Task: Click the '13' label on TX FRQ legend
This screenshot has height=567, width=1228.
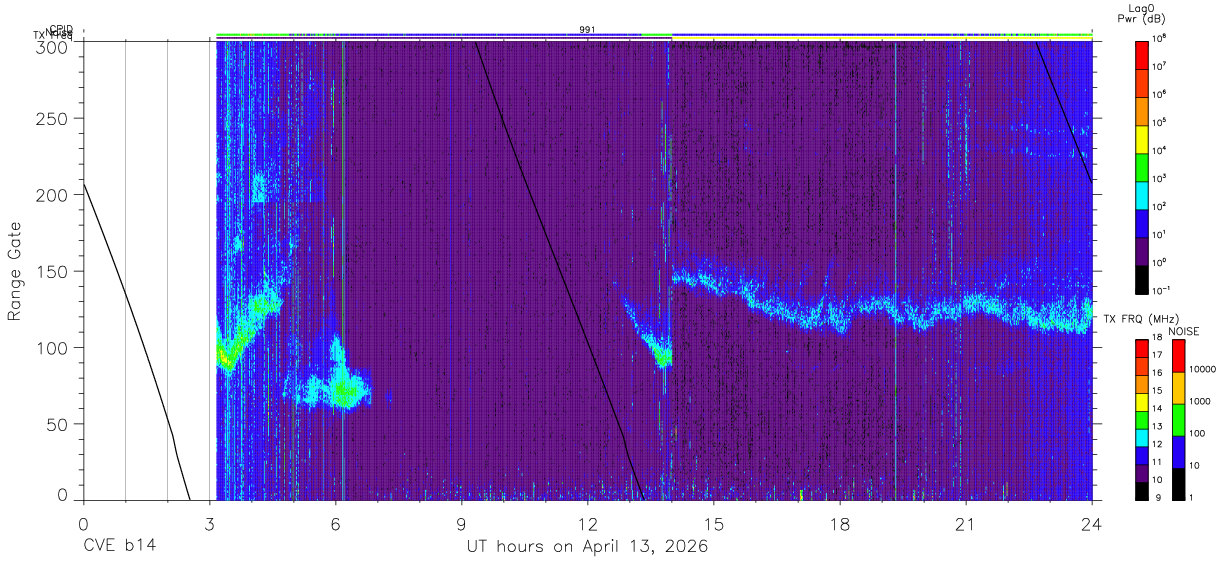Action: 1159,426
